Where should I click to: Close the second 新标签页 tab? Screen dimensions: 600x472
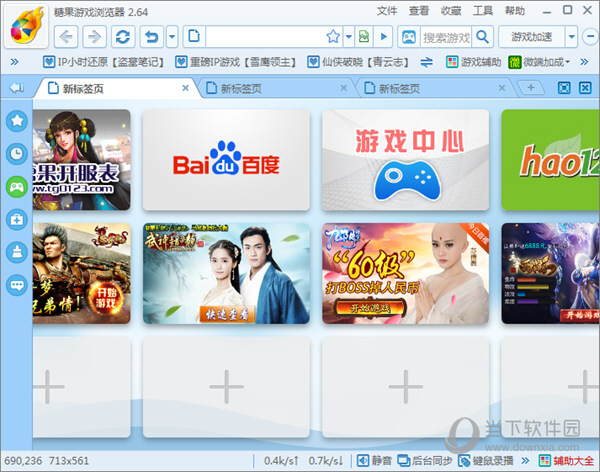(x=344, y=88)
